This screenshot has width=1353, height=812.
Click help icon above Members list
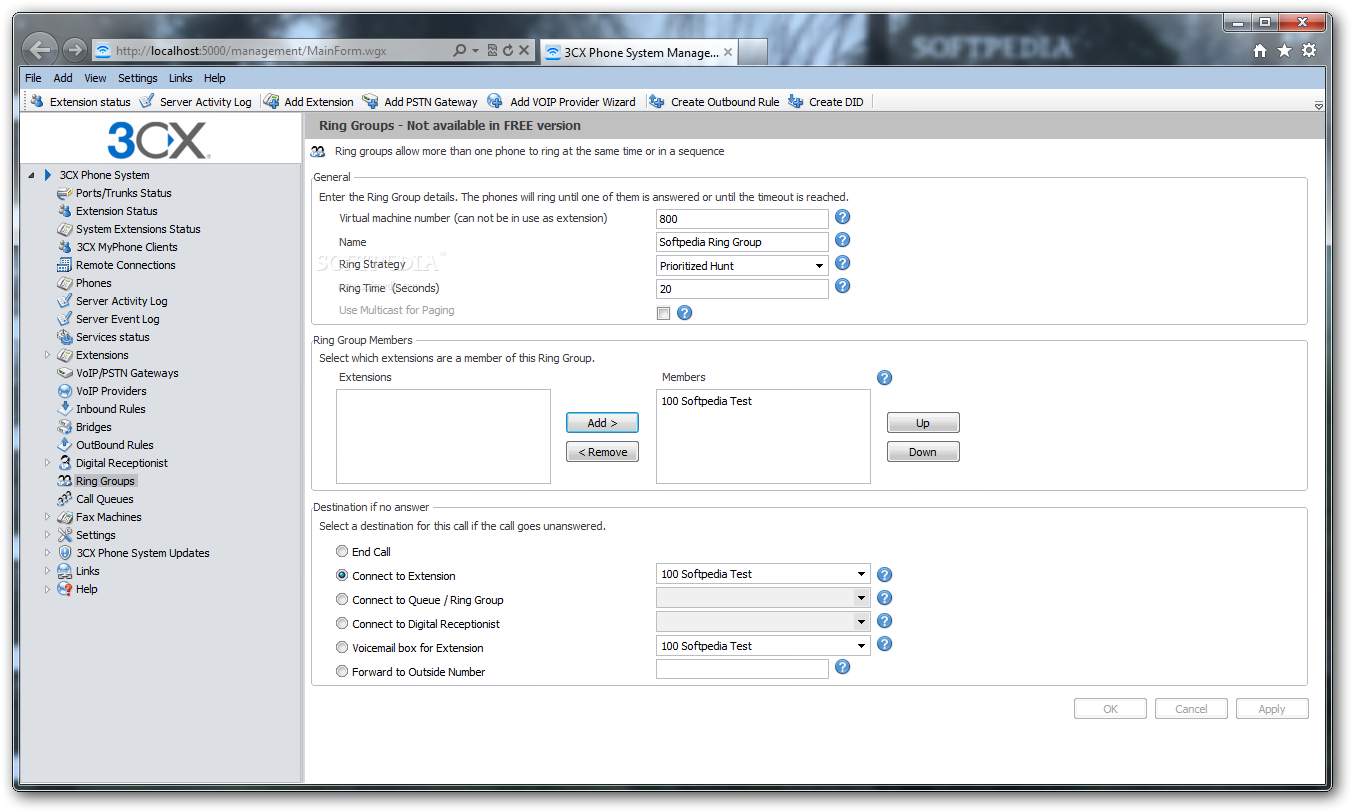(x=884, y=378)
